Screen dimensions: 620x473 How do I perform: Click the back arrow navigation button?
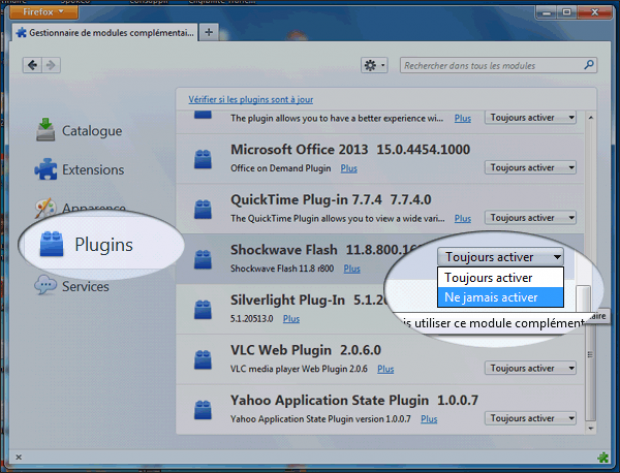point(32,65)
